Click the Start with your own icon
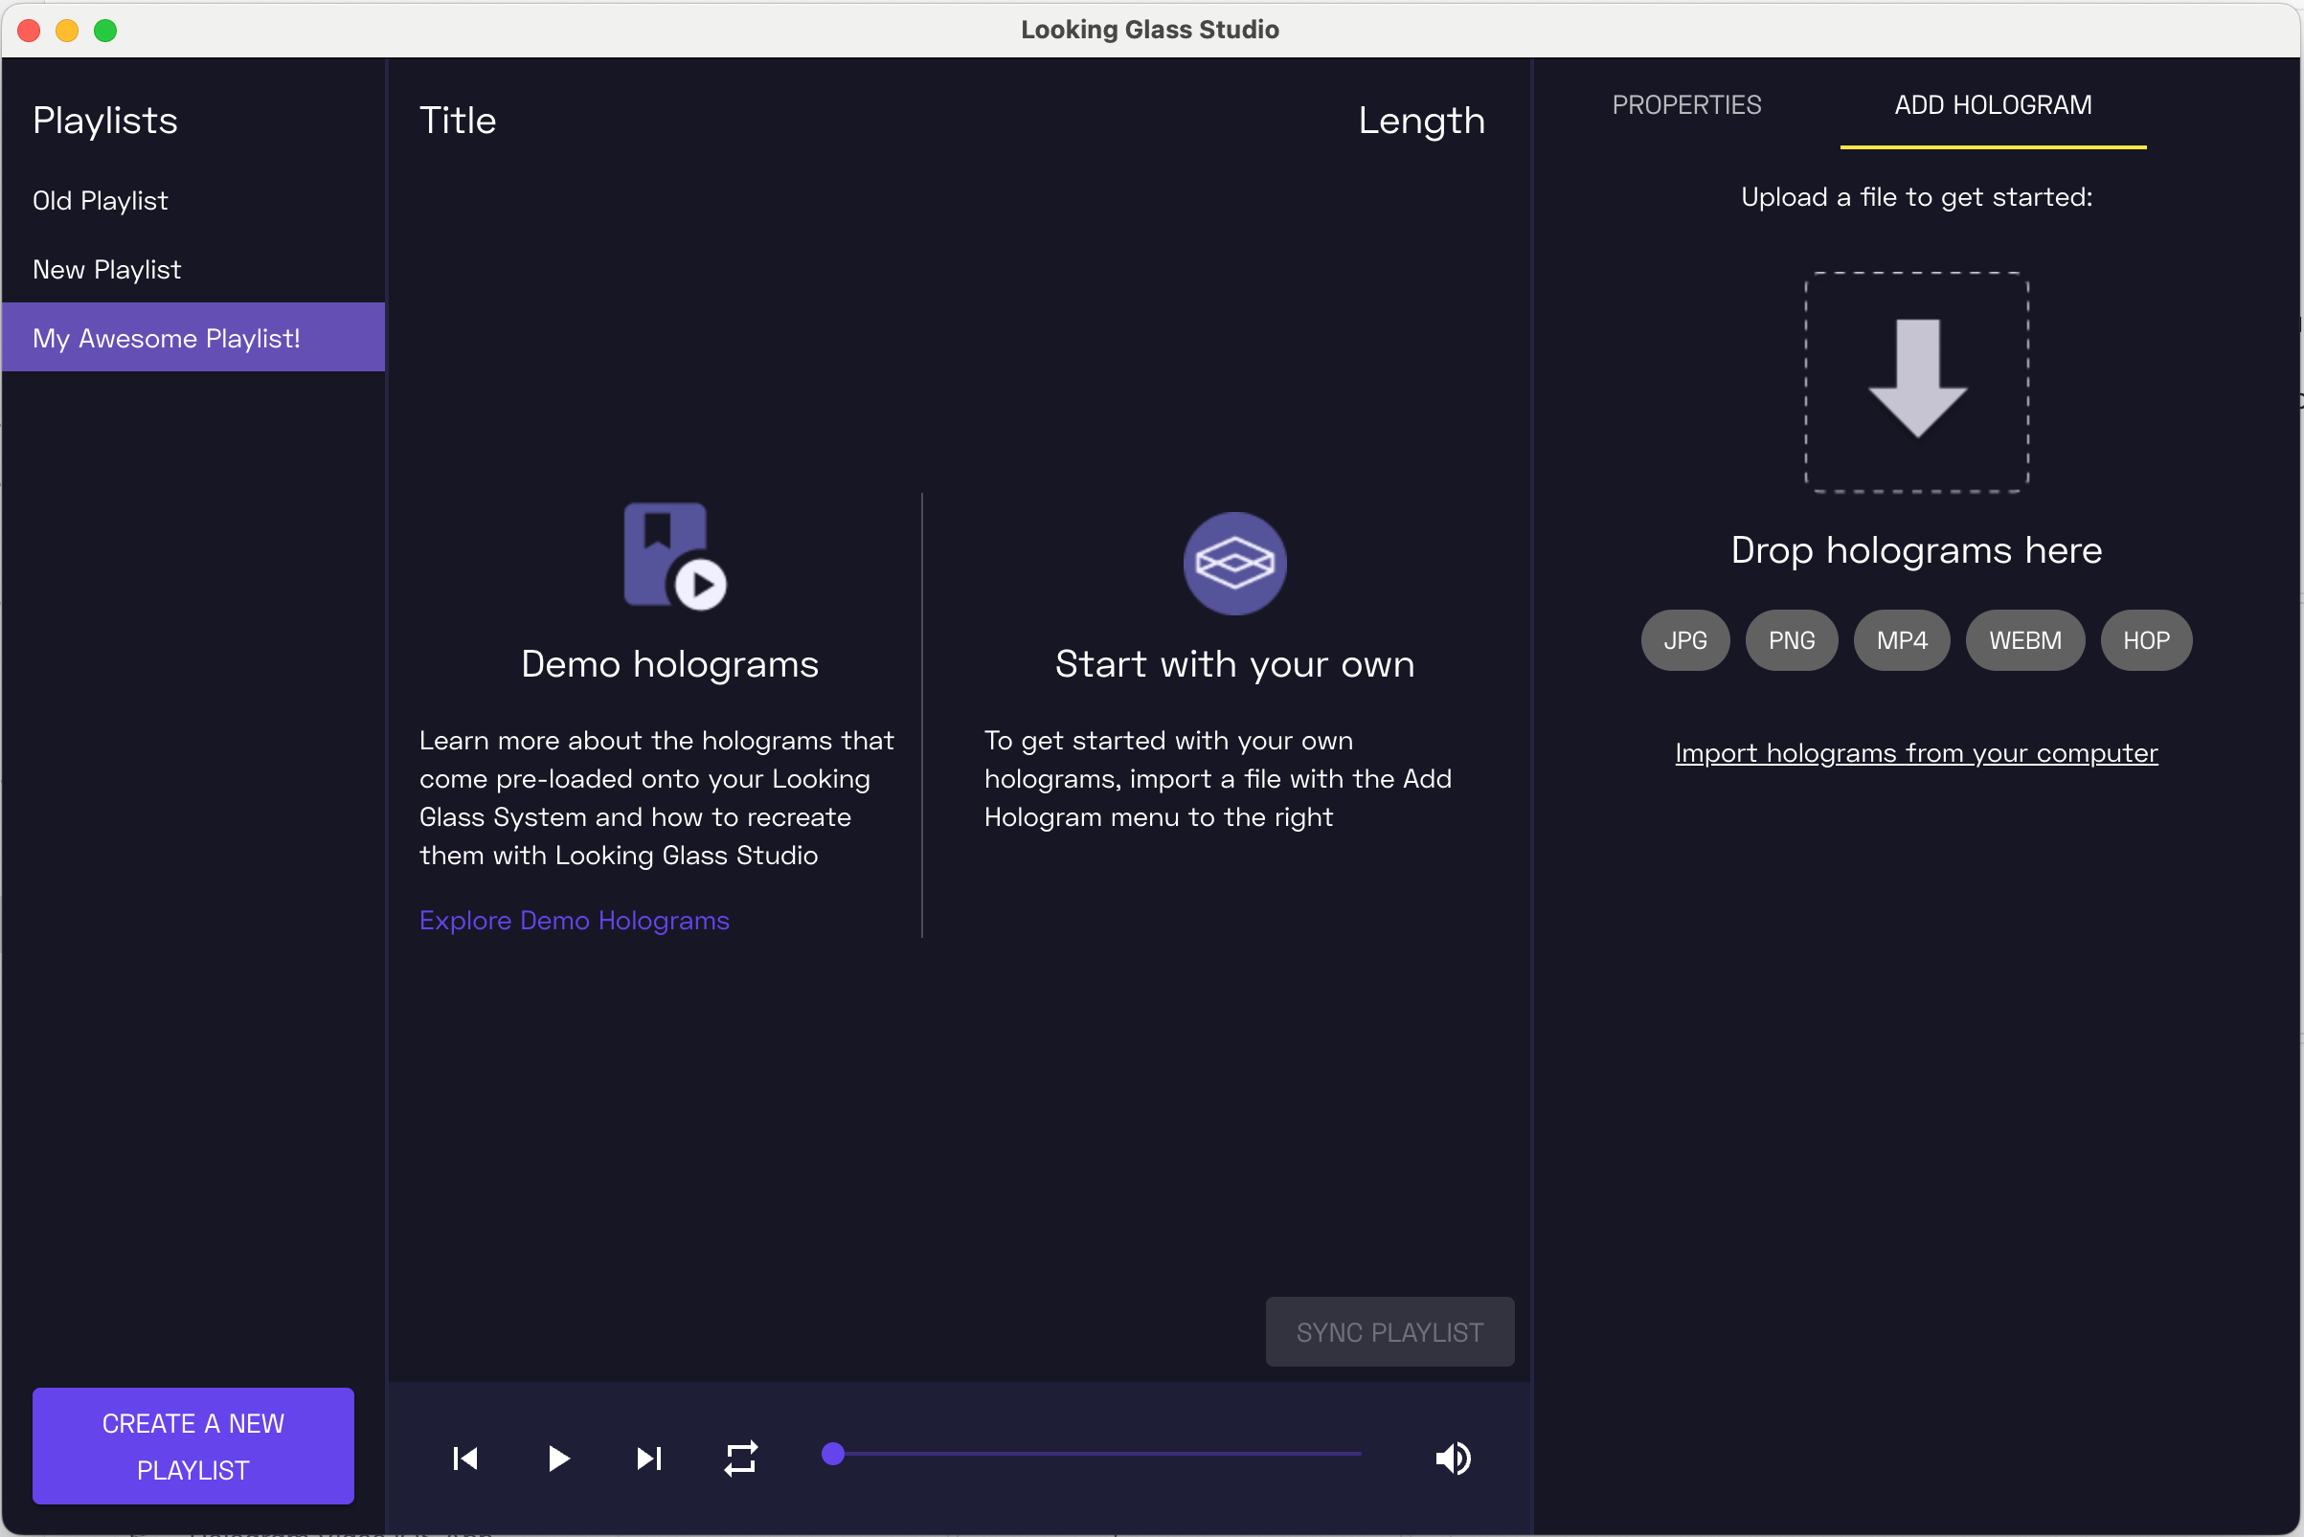The width and height of the screenshot is (2304, 1537). point(1234,563)
